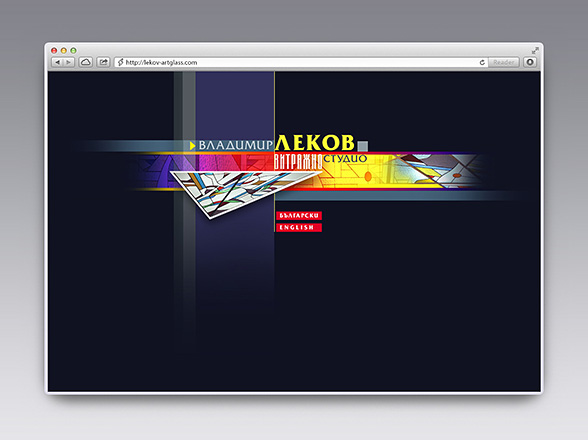Choose the БЪЛГАРСКИ language link

[299, 216]
